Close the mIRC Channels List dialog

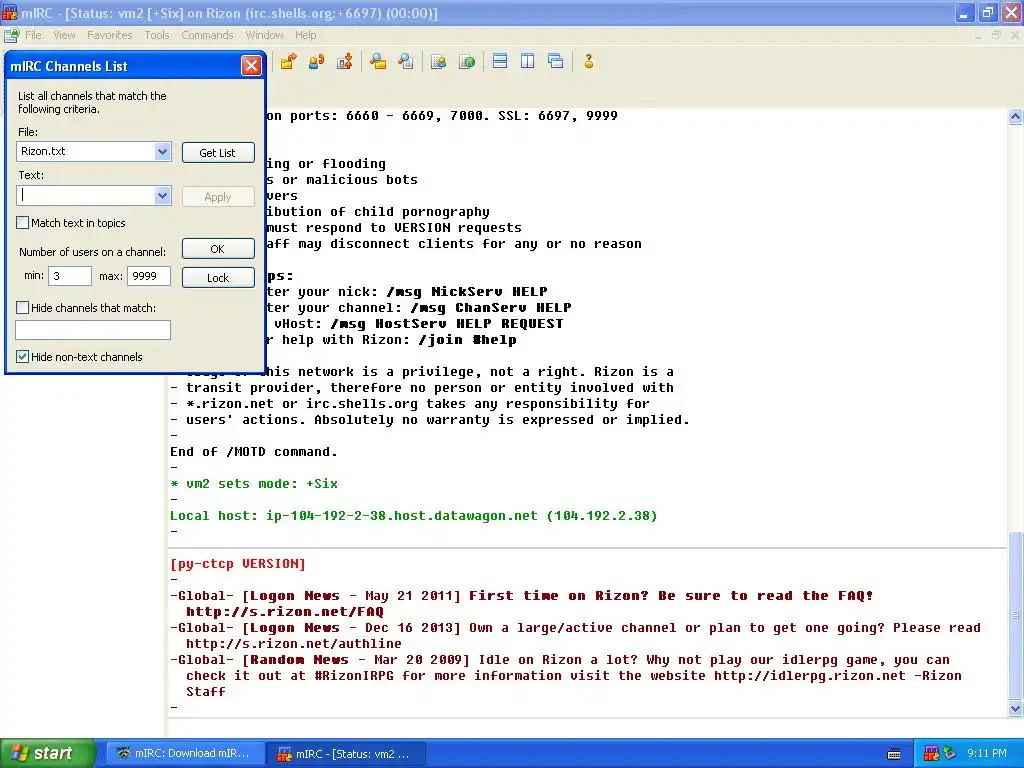pos(251,66)
